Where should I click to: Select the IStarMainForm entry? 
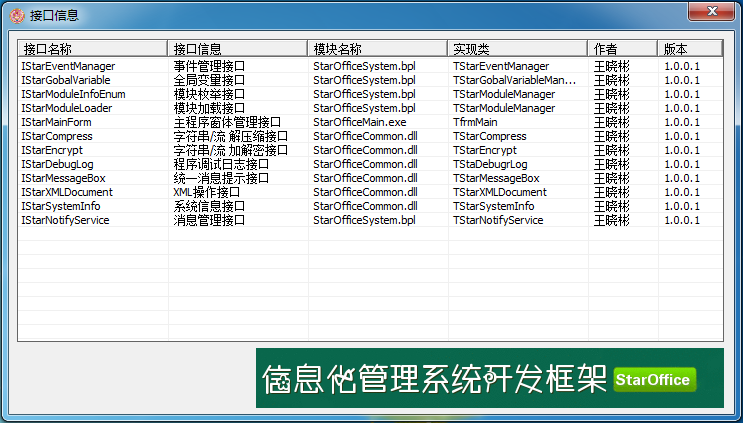[56, 122]
